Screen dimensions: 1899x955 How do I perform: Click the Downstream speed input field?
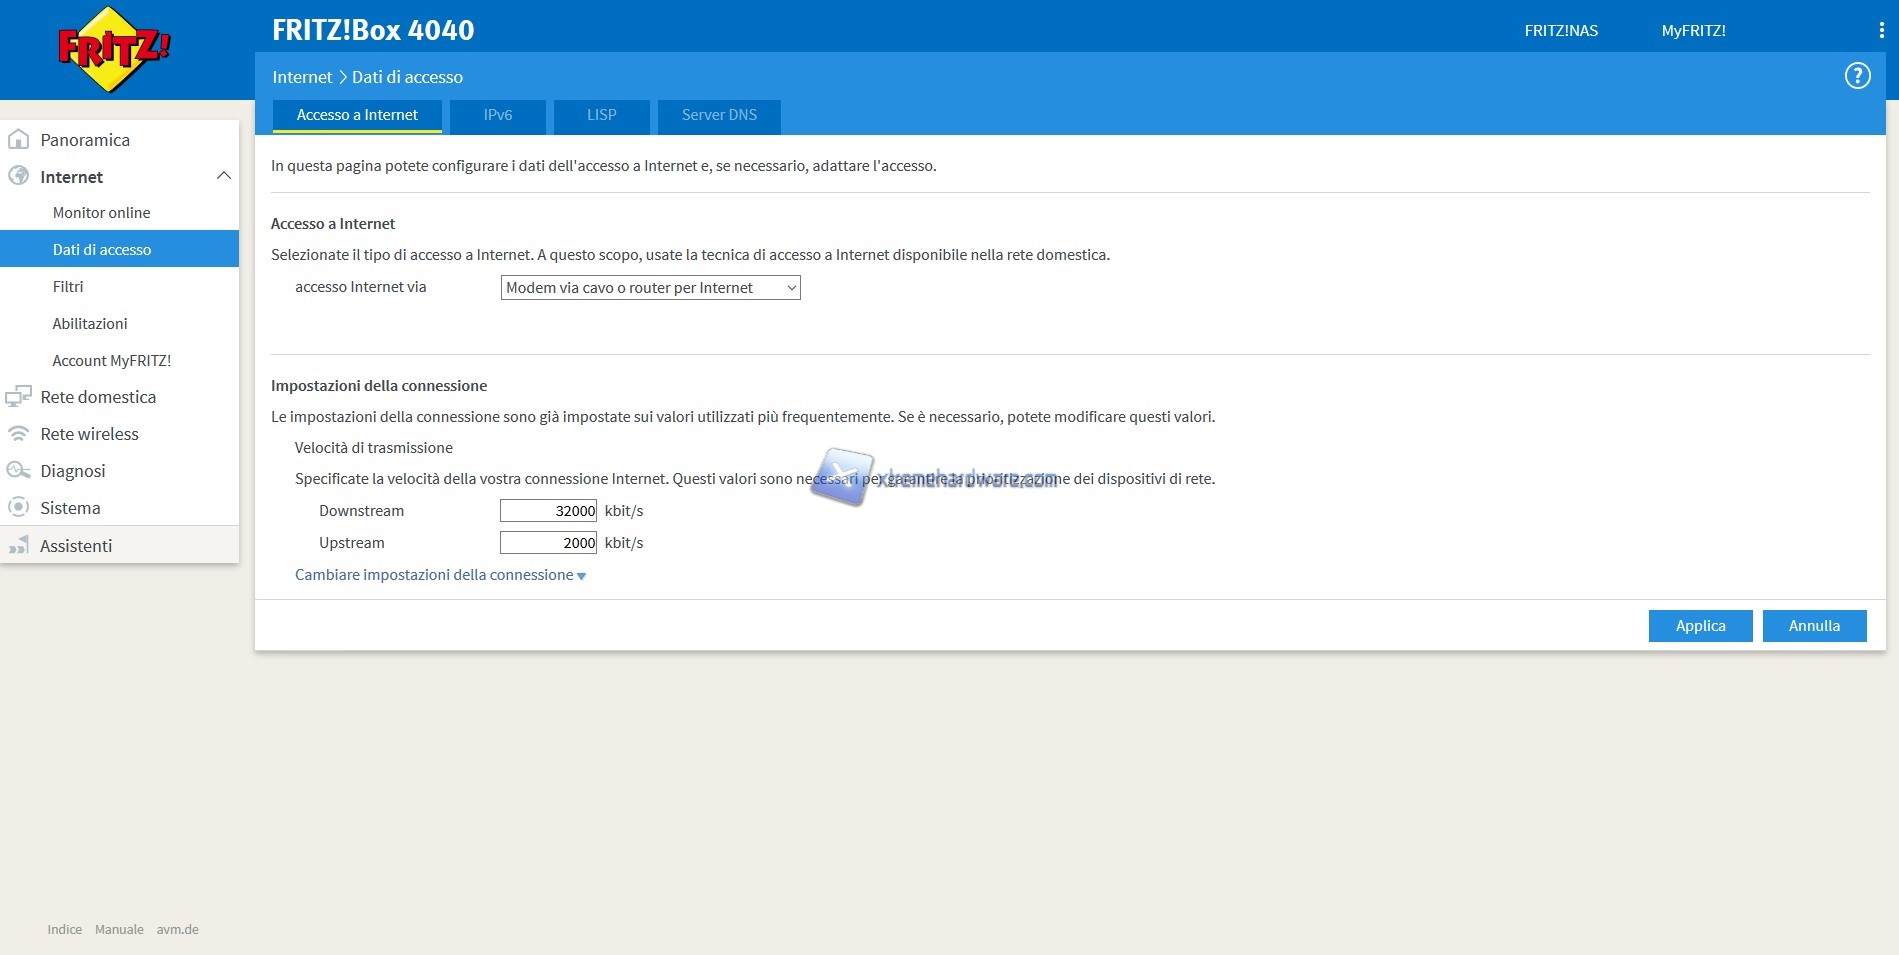coord(548,511)
